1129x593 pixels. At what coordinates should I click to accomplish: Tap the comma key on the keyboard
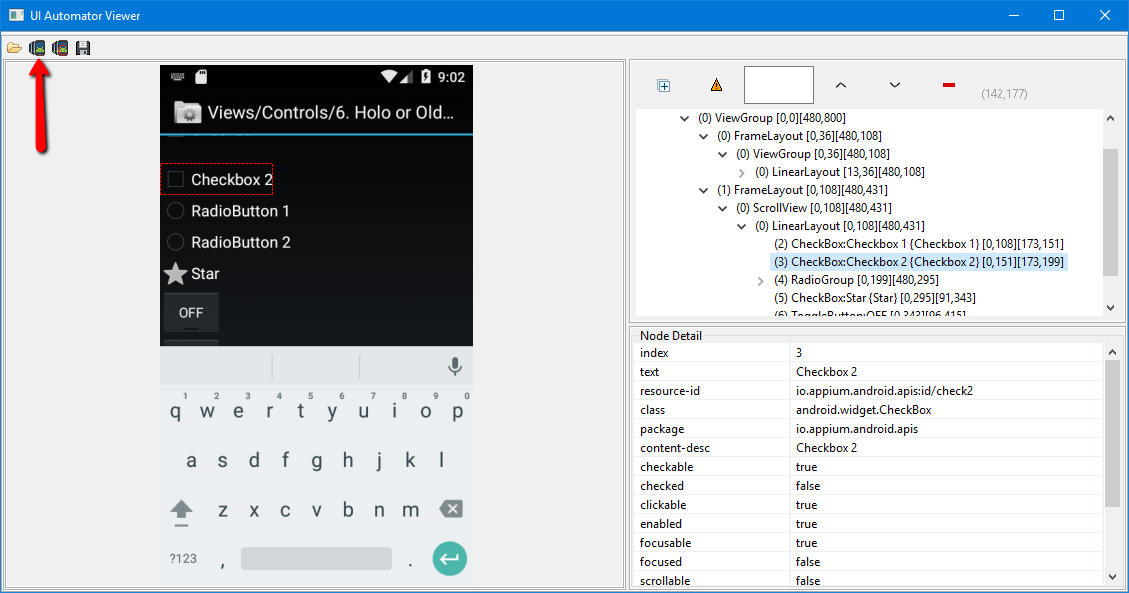(x=222, y=563)
